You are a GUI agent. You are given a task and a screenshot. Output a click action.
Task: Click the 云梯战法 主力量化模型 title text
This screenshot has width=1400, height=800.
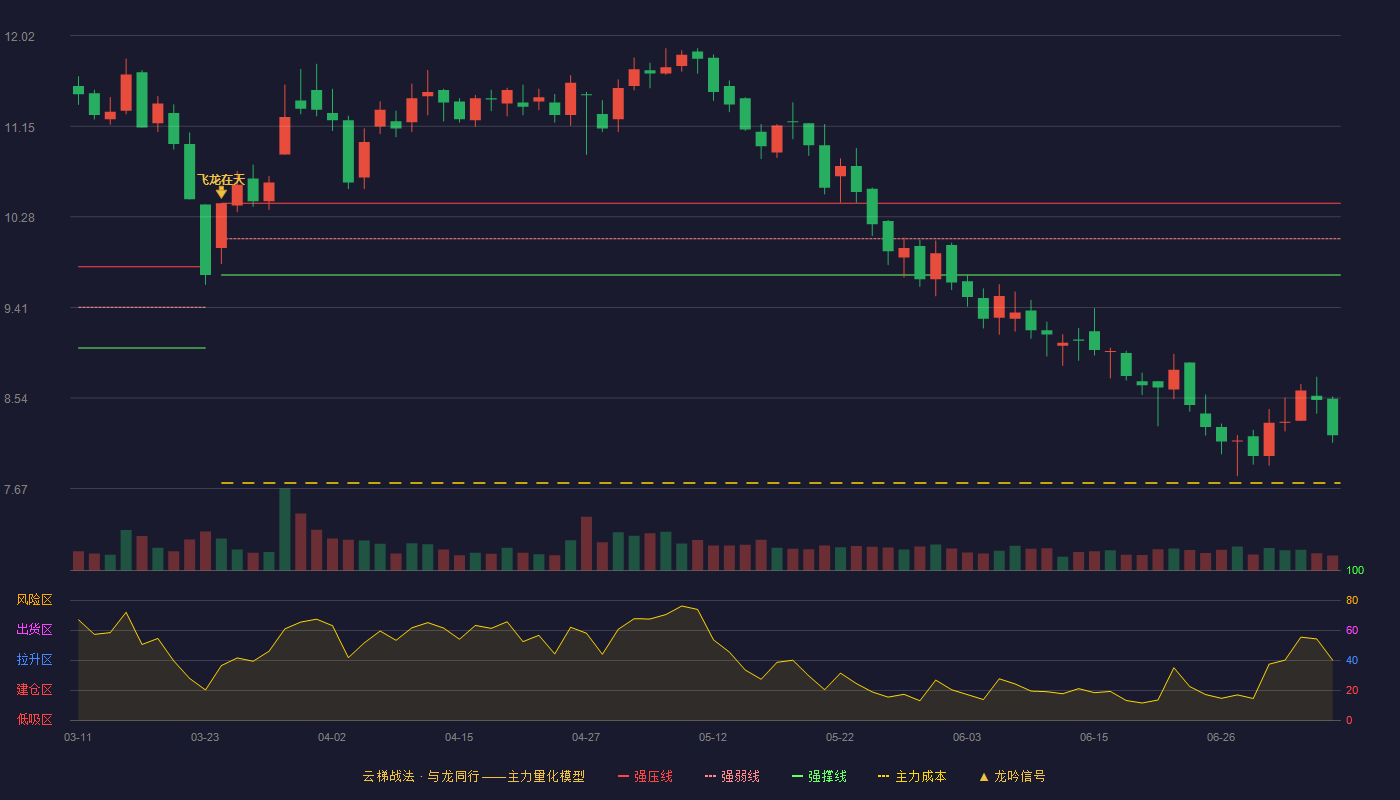473,776
